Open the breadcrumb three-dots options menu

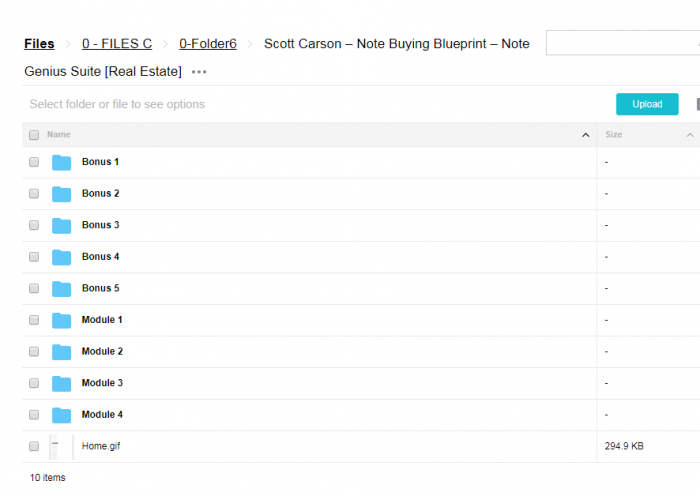point(199,72)
